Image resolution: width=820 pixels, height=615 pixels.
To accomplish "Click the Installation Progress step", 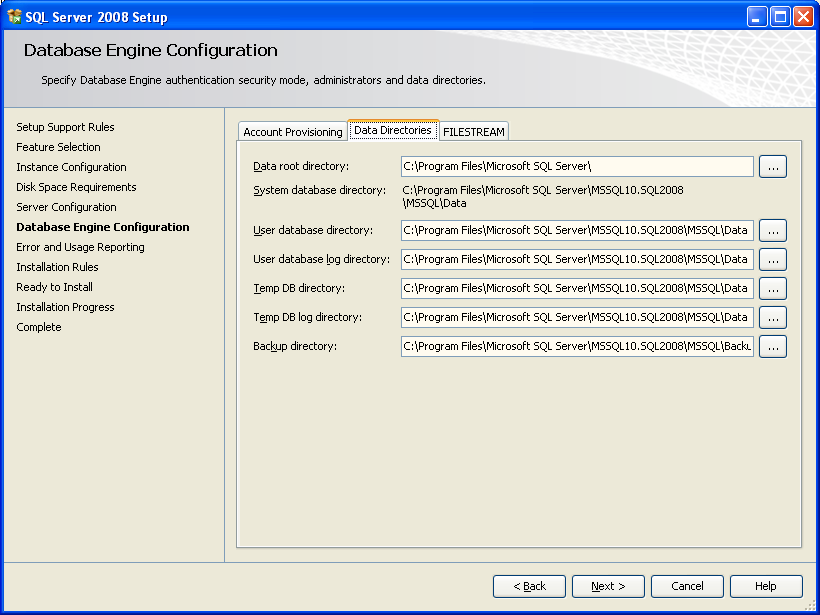I will click(x=65, y=307).
